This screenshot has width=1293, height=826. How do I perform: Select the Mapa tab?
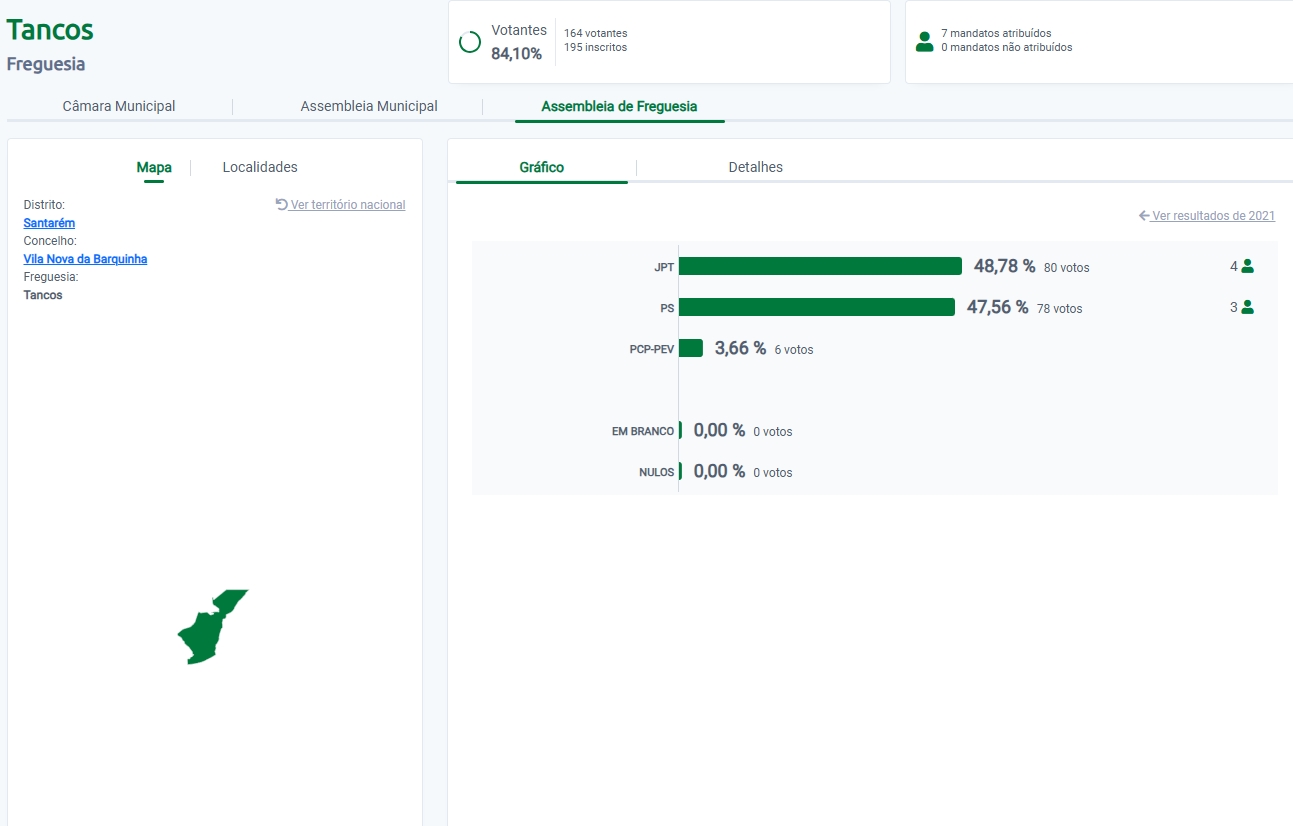coord(154,167)
